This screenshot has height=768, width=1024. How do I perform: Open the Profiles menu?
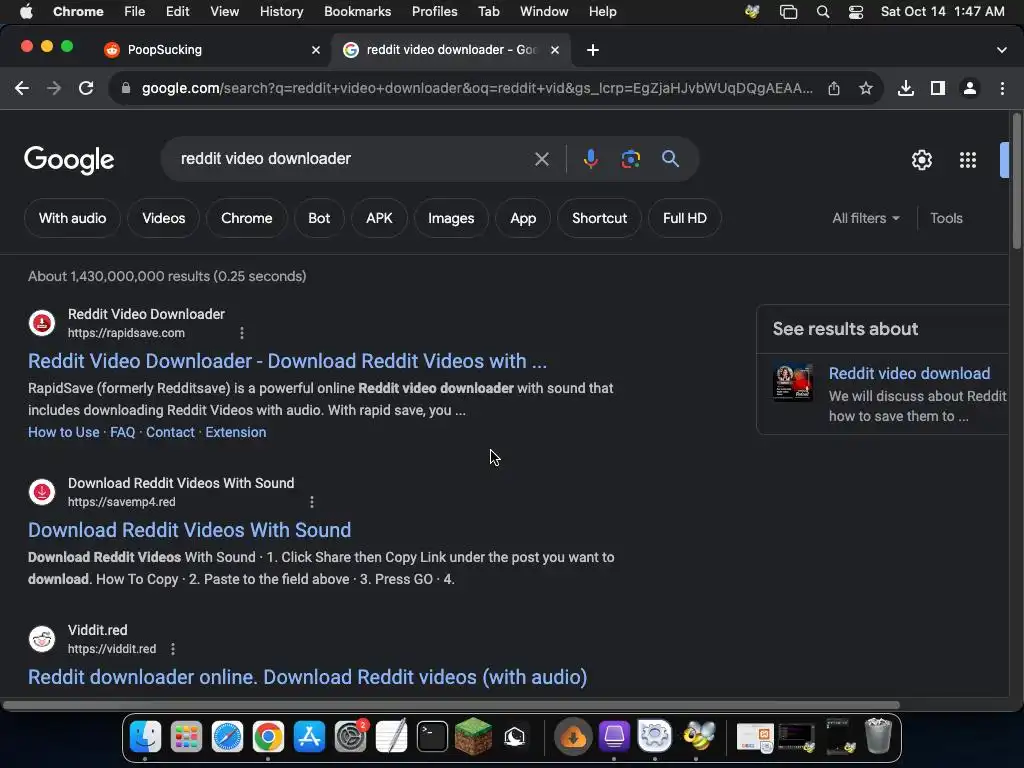point(434,12)
